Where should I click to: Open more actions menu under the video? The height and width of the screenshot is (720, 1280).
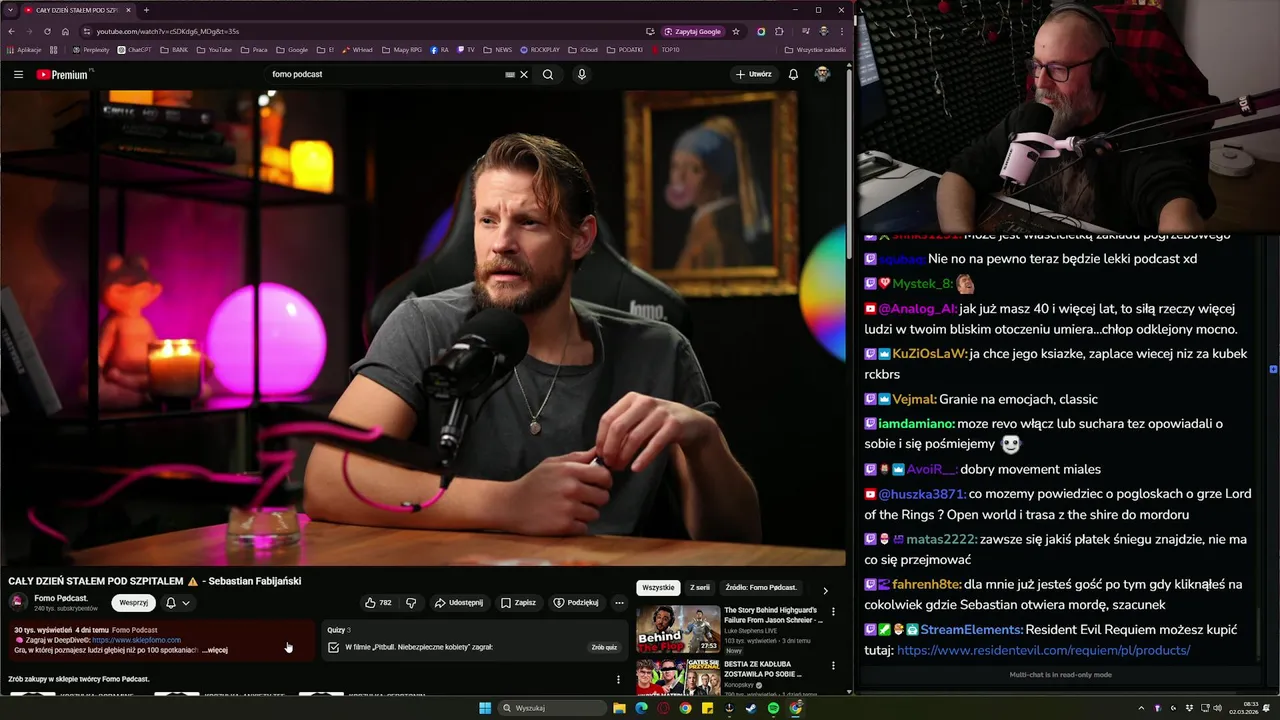pos(619,603)
